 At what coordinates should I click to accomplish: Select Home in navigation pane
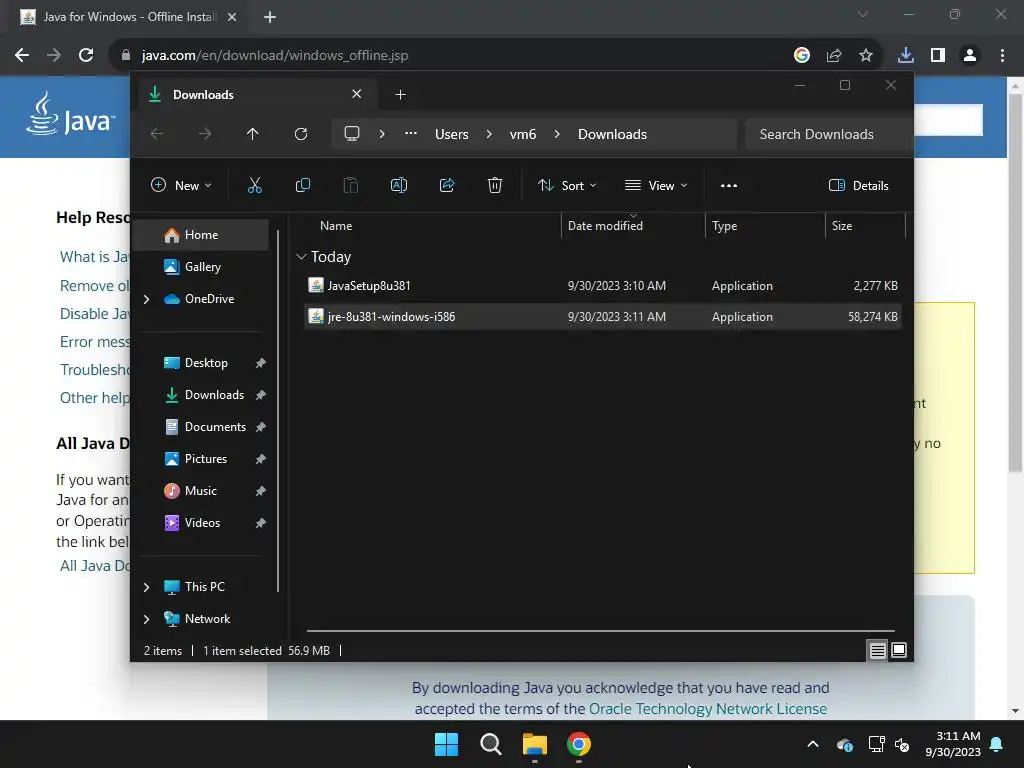tap(202, 235)
